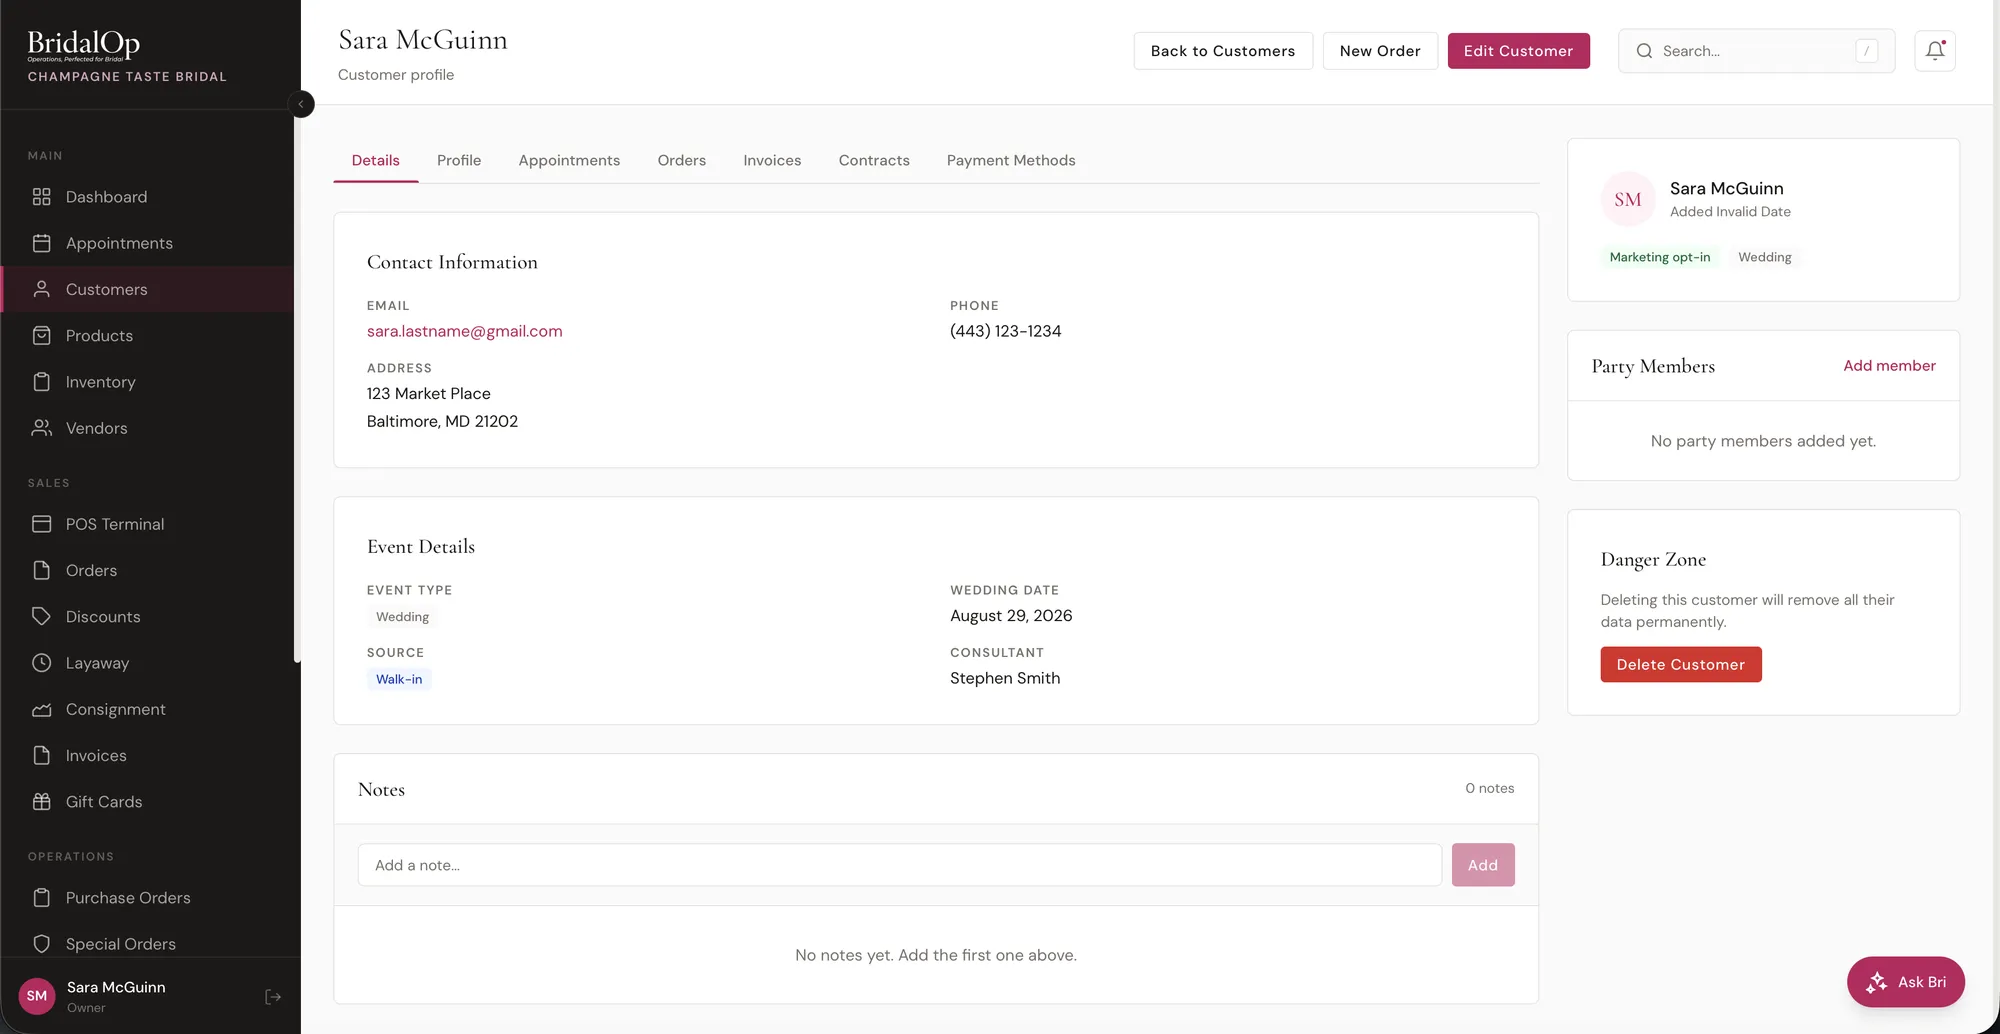Click inside the Add a note field
Screen dimensions: 2000x1034
pos(898,865)
